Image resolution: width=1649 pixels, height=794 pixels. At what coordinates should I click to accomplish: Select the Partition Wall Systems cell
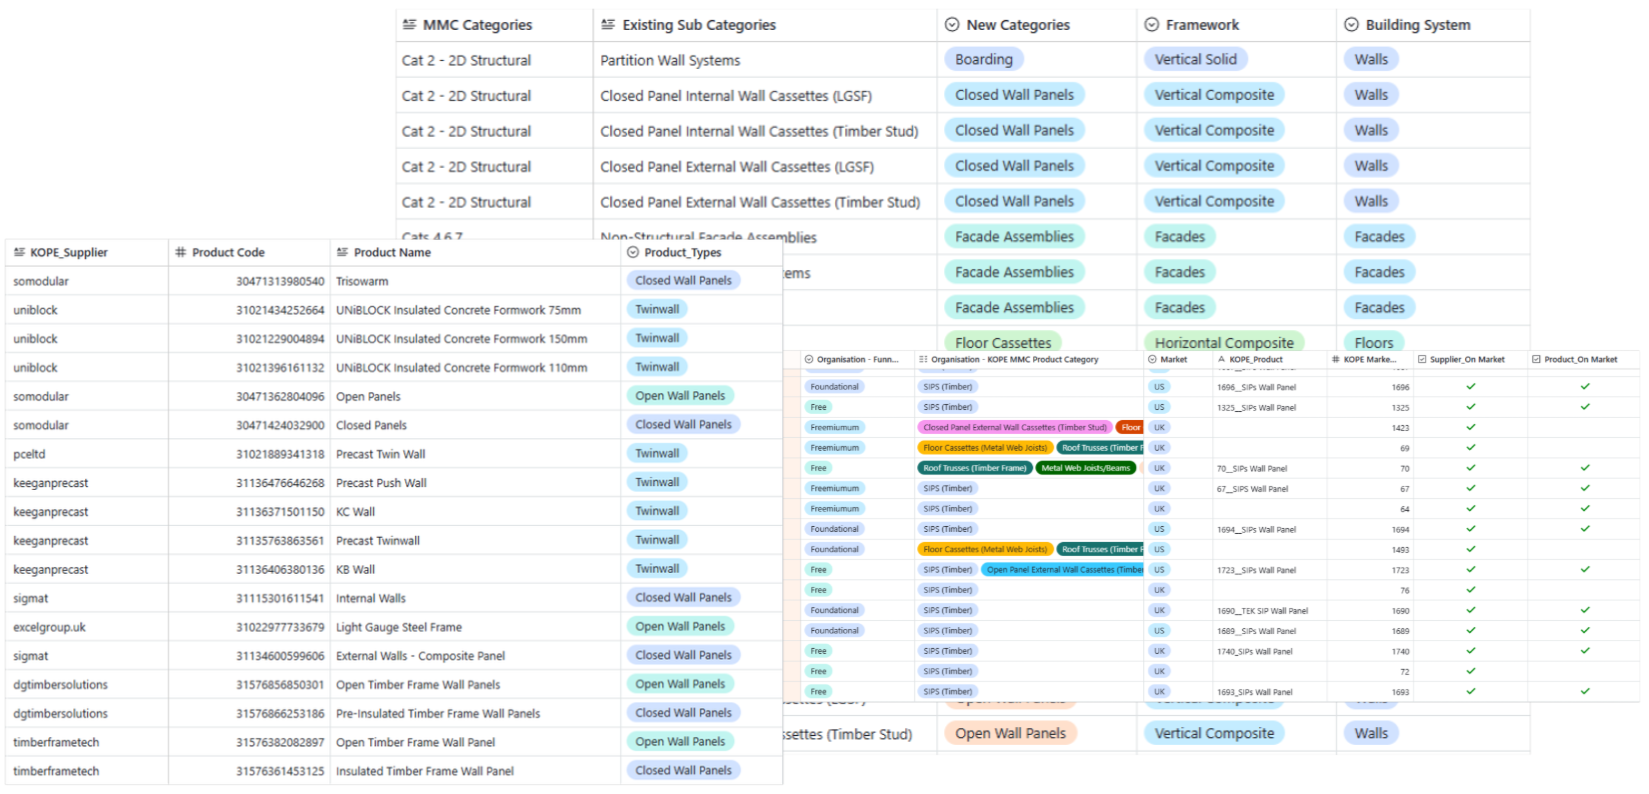point(765,60)
